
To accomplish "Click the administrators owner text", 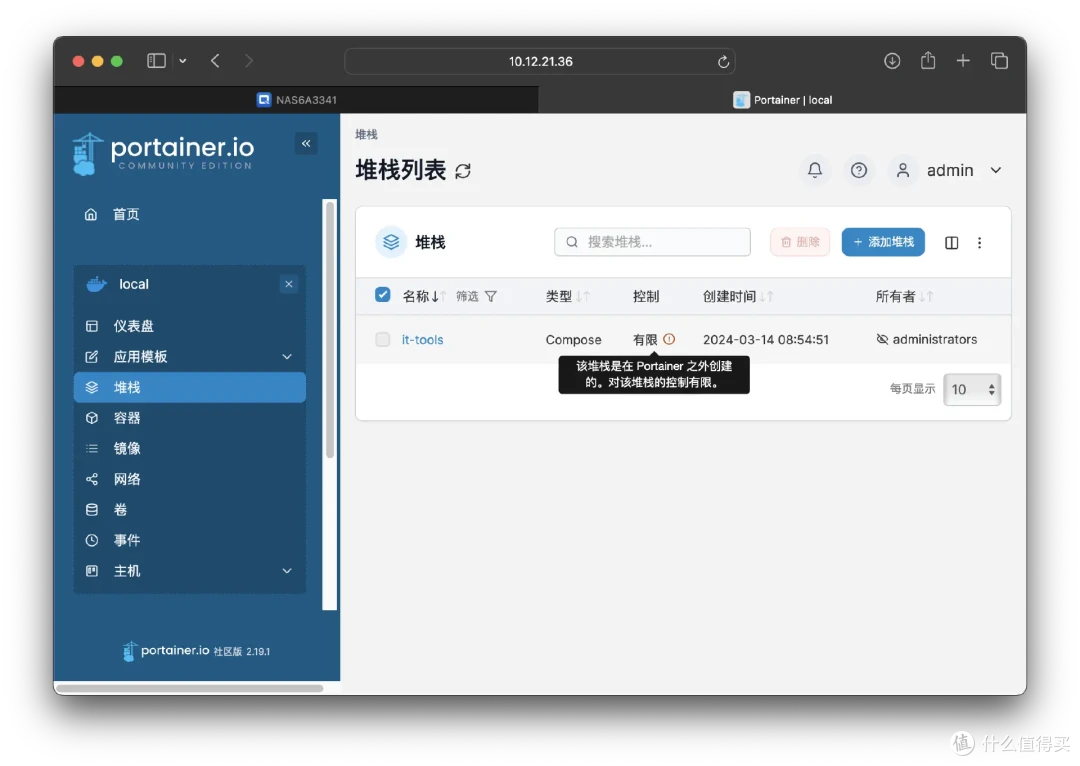I will click(935, 340).
